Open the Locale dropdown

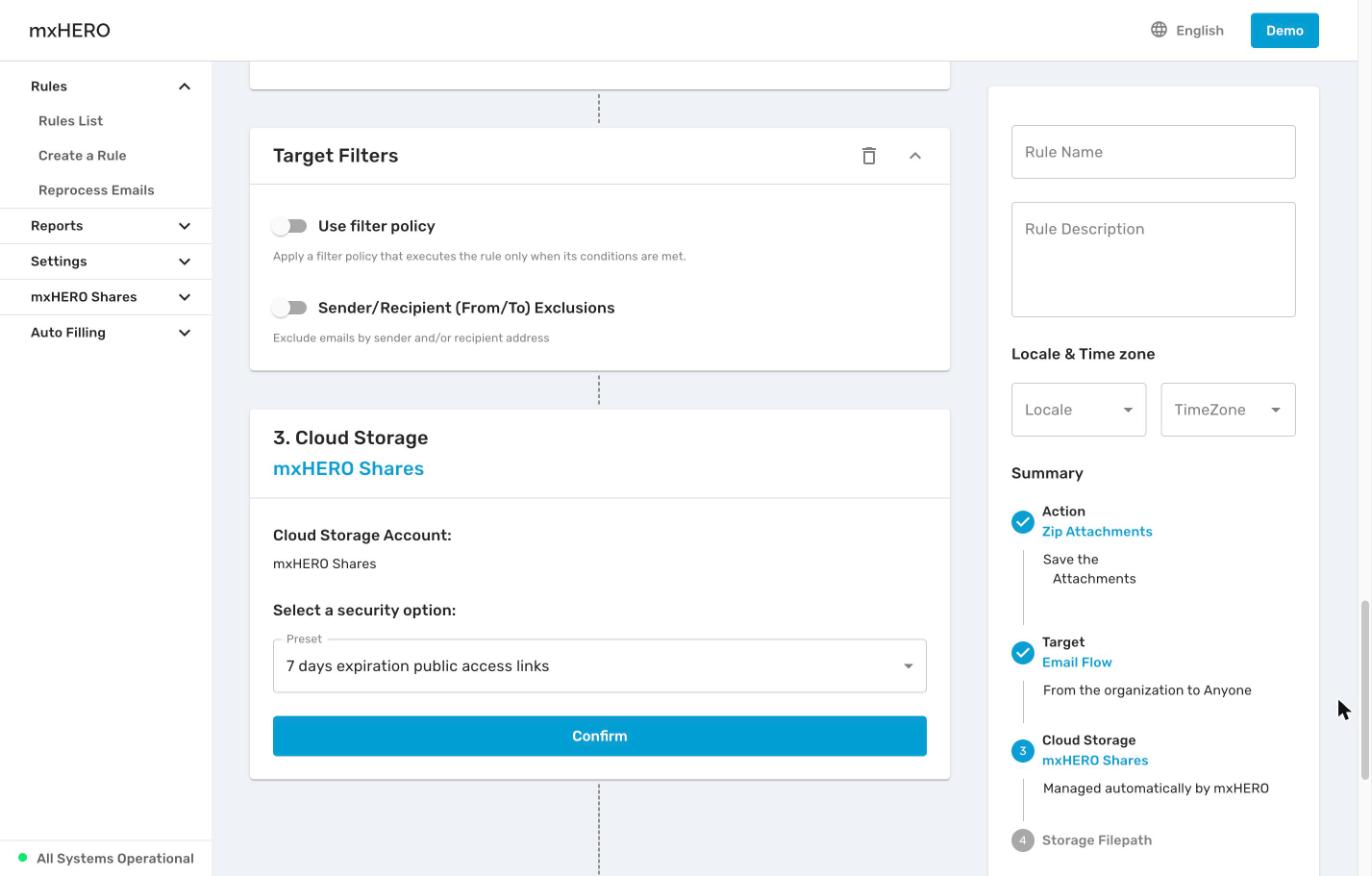point(1078,410)
